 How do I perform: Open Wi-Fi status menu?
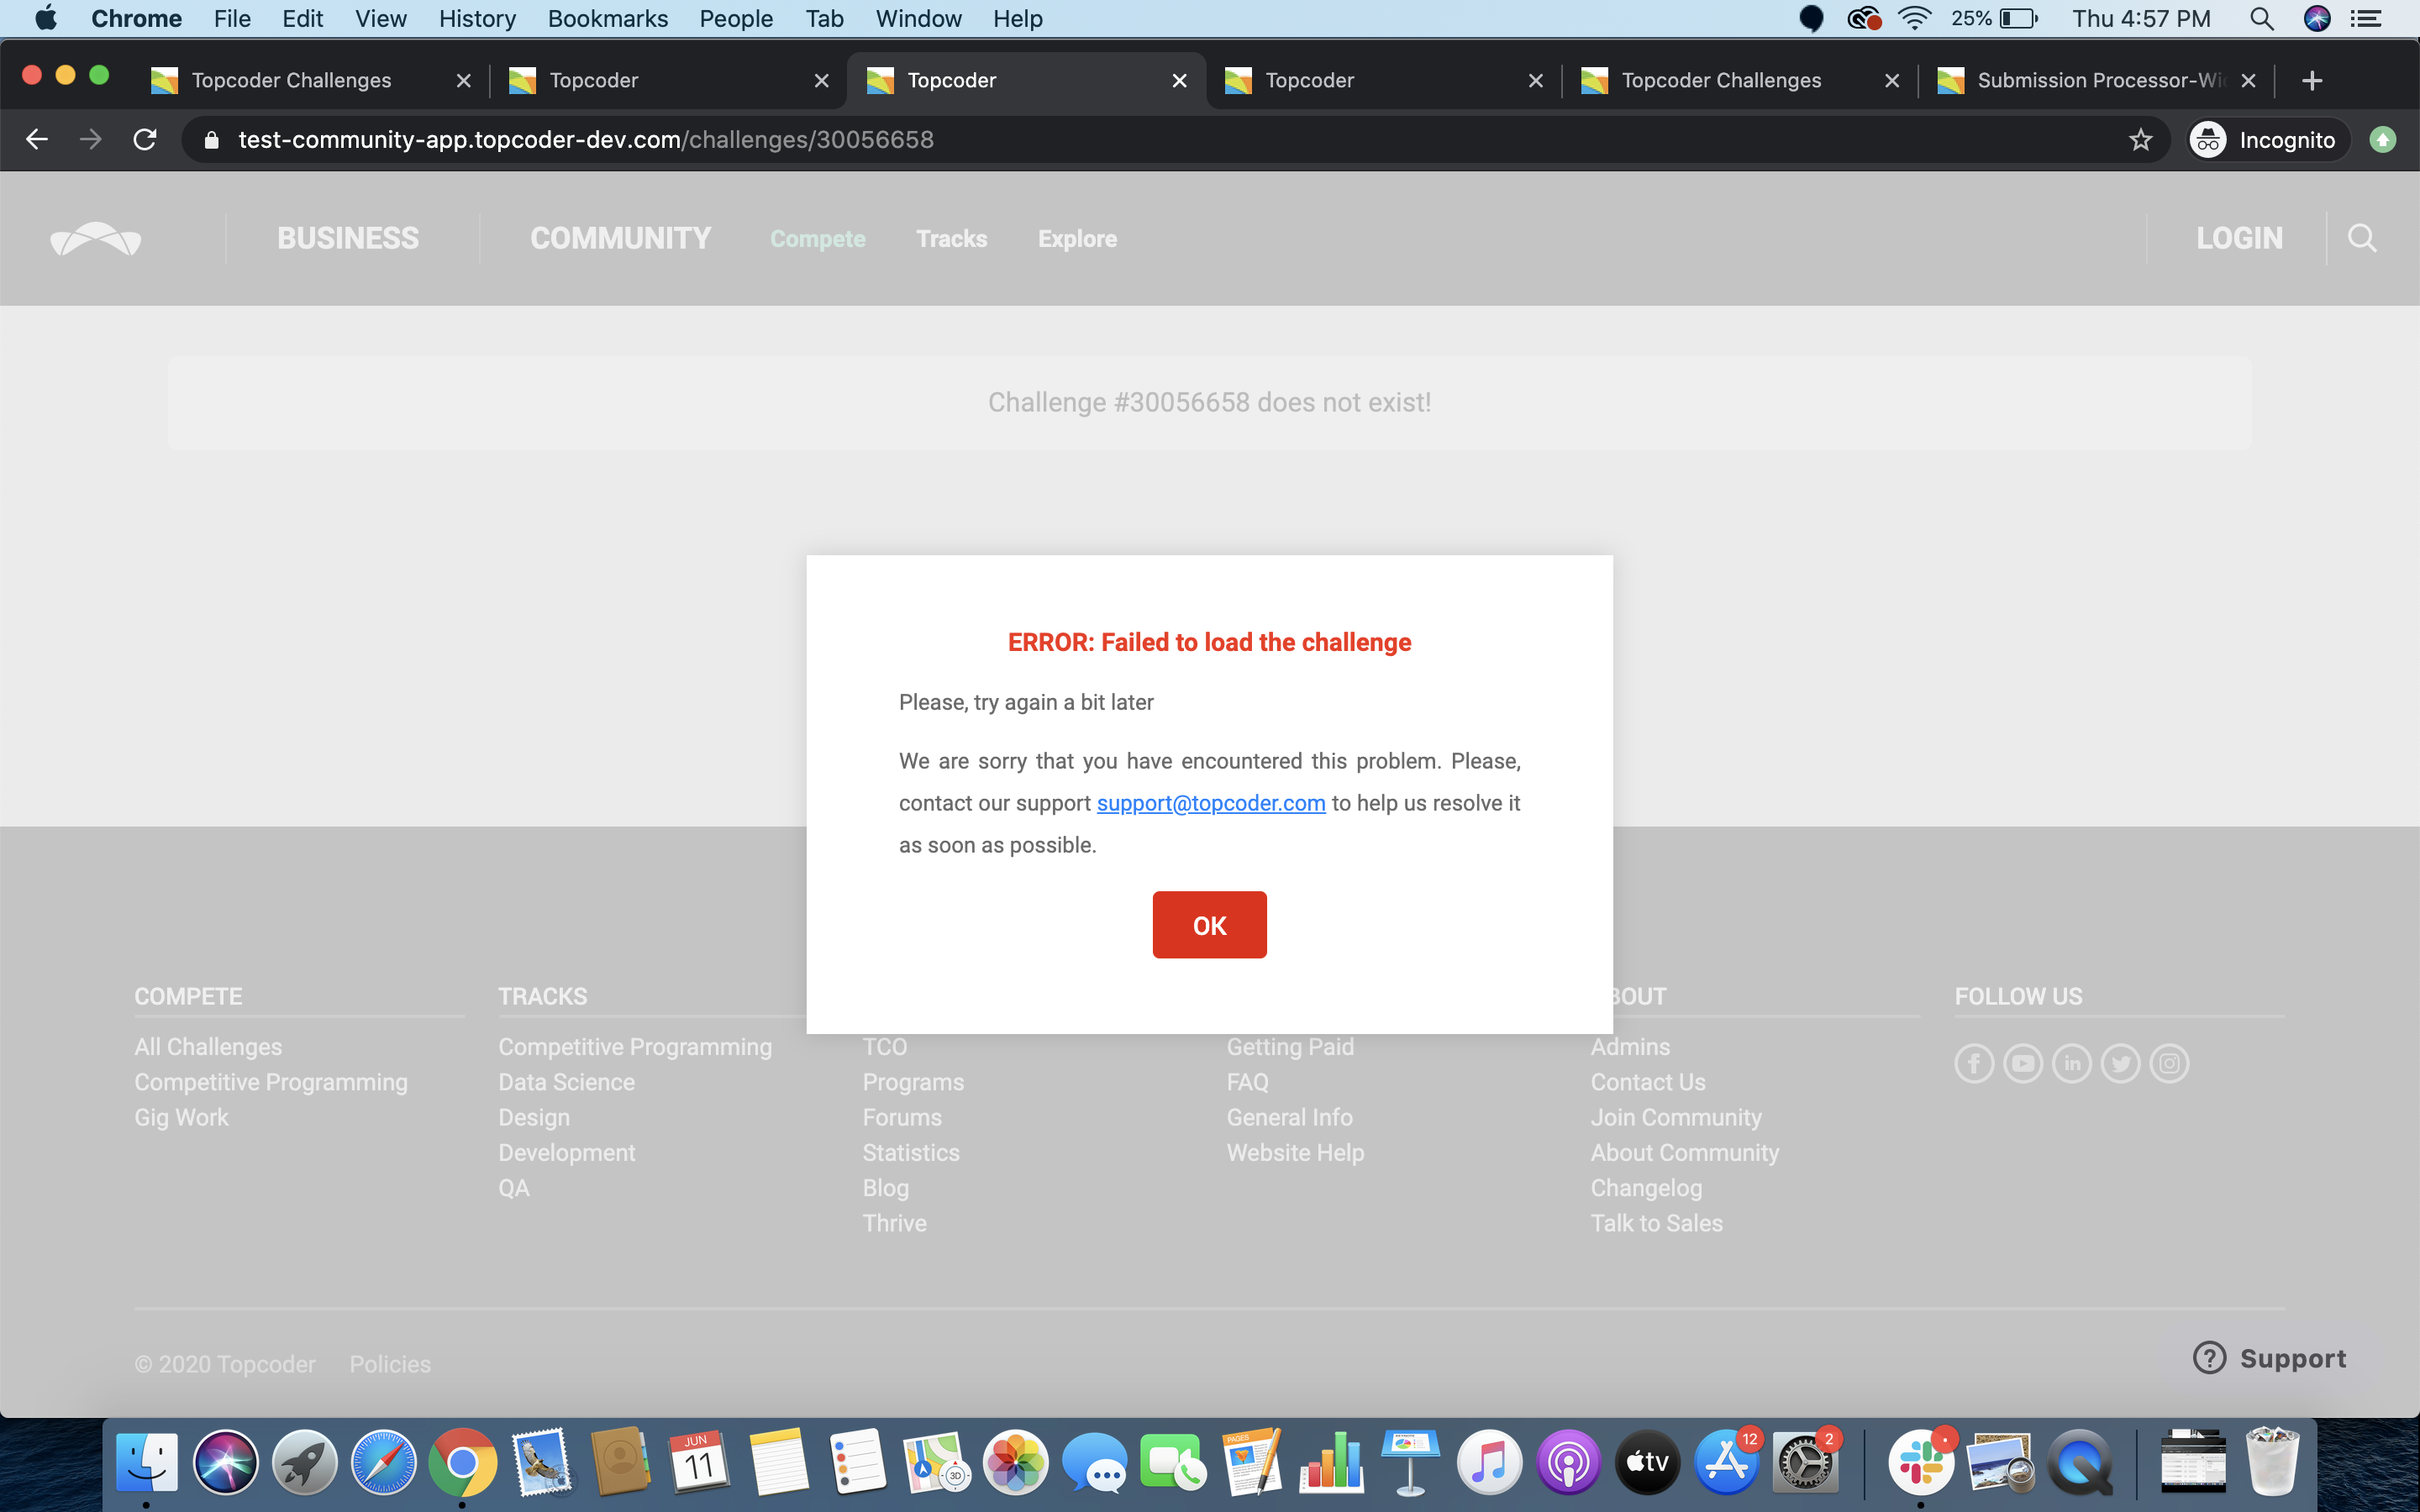(1914, 19)
